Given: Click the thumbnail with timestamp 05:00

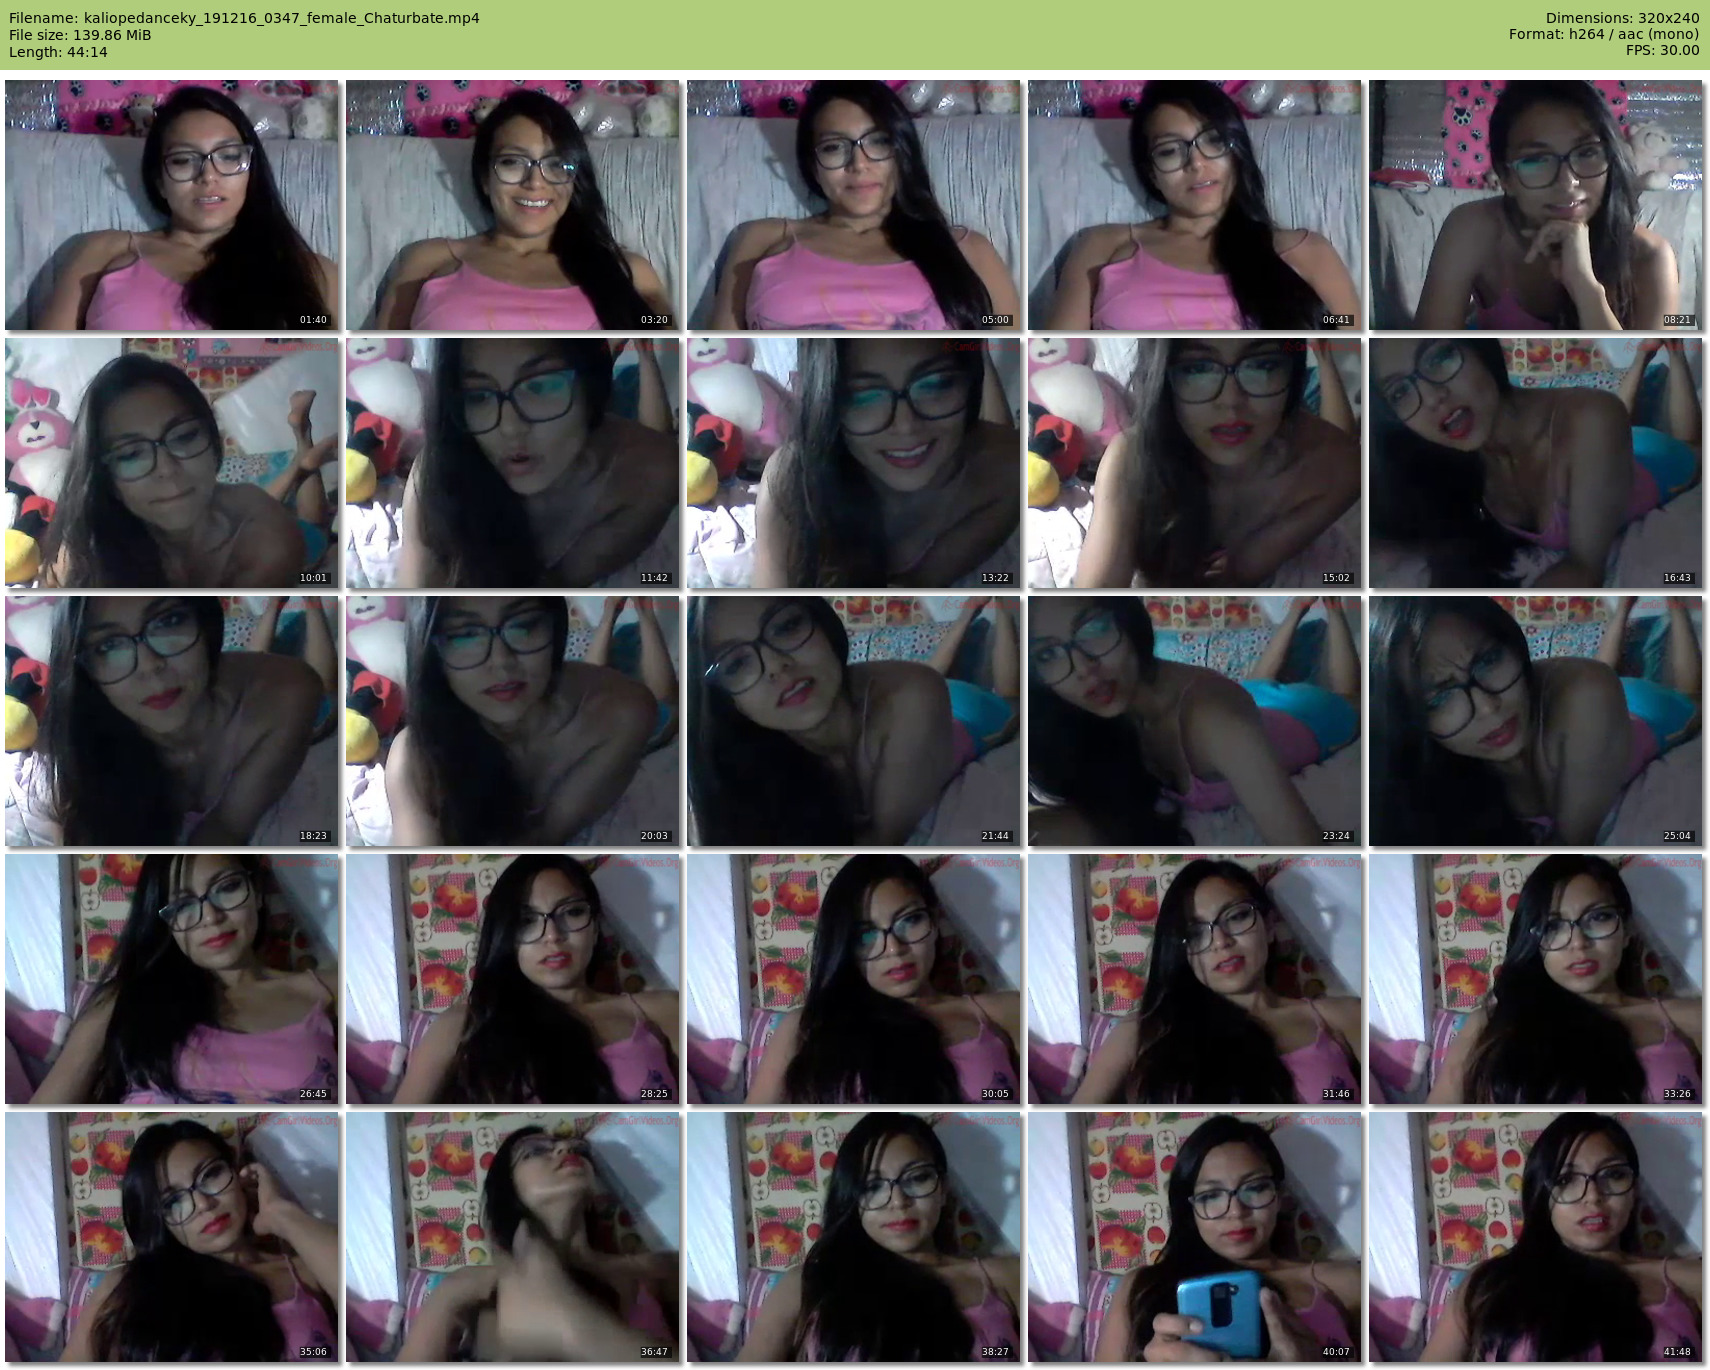Looking at the screenshot, I should 854,205.
